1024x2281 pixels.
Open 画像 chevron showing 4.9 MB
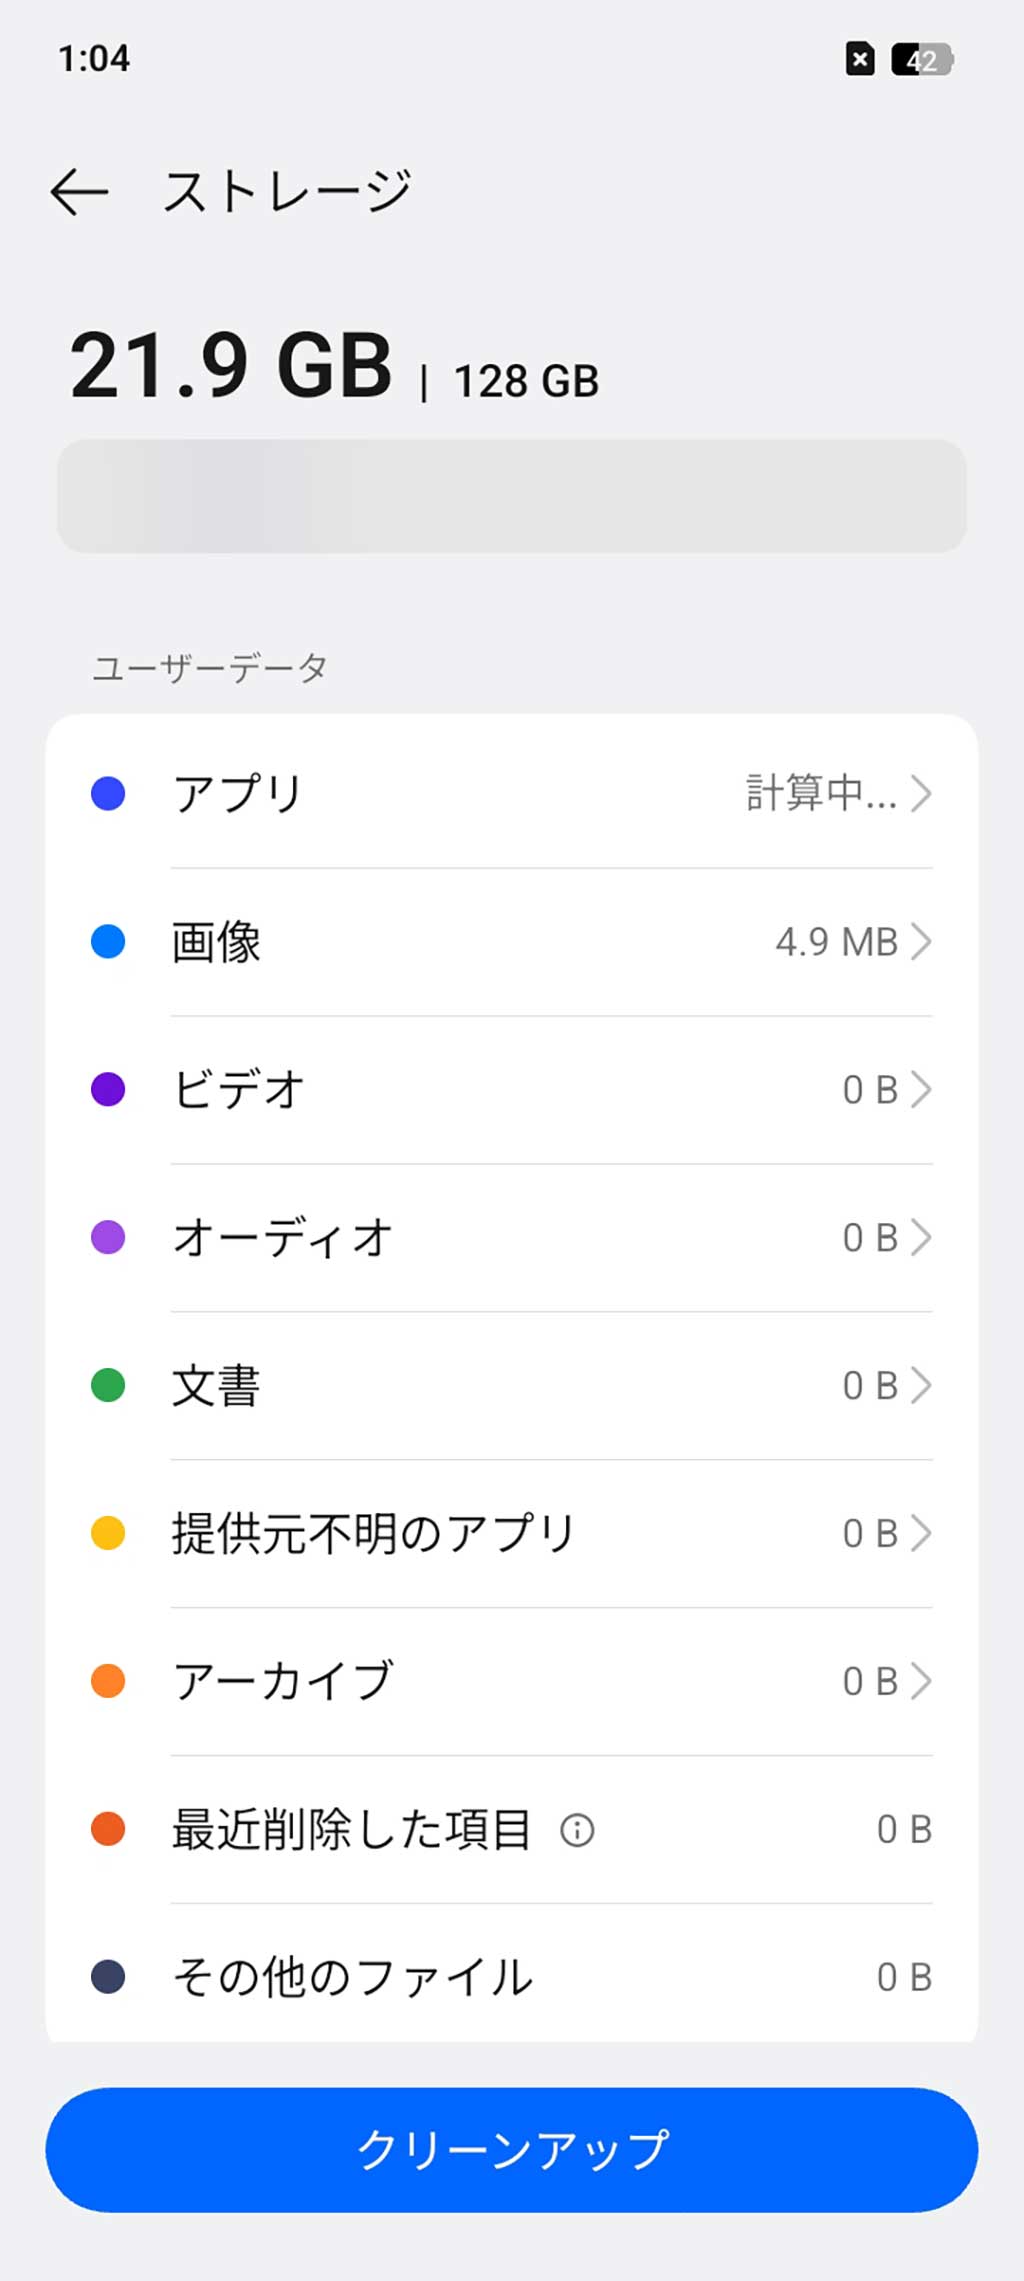click(921, 942)
